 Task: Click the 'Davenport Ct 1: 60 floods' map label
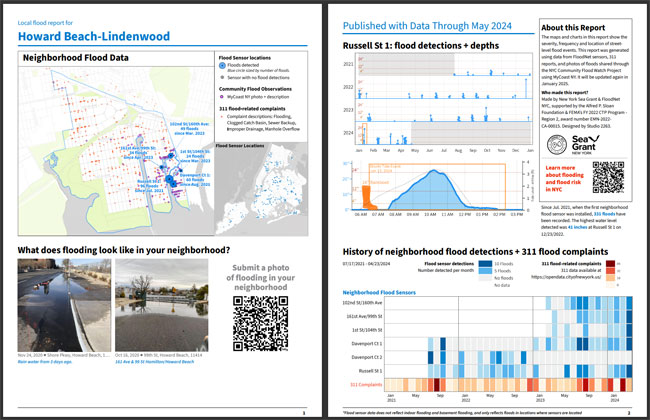[x=195, y=180]
